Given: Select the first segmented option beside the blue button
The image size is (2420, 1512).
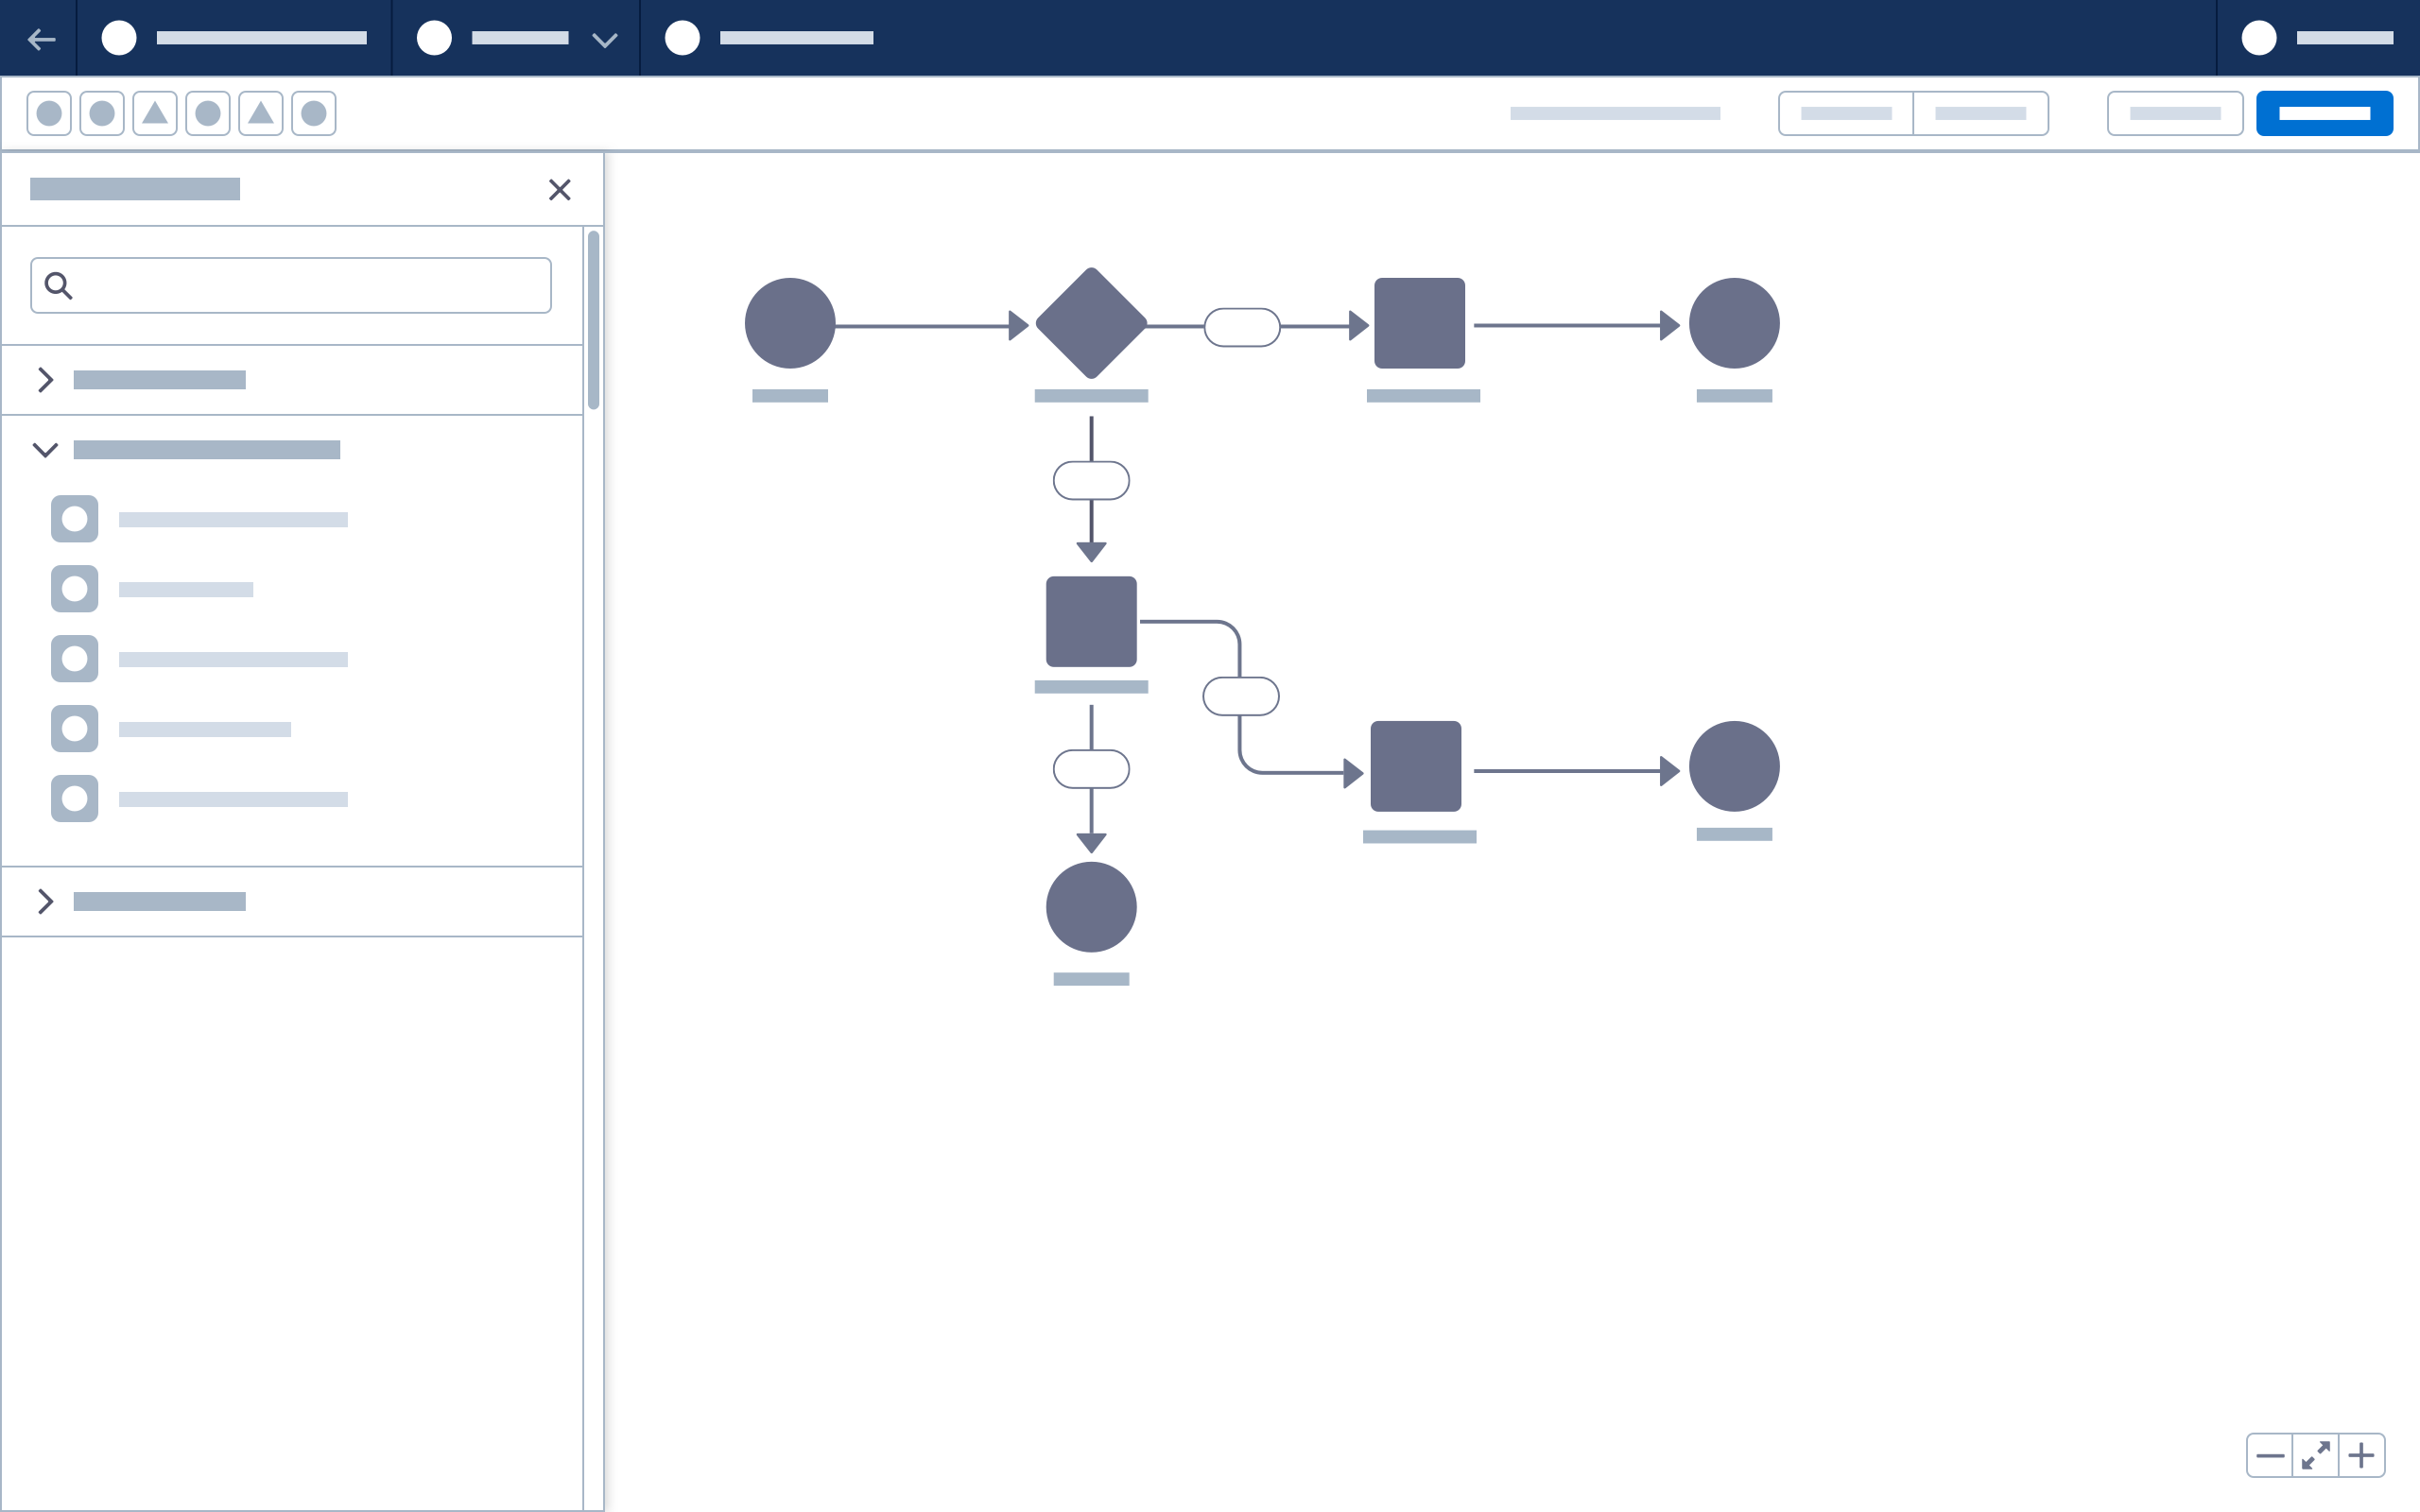Looking at the screenshot, I should (x=1845, y=113).
